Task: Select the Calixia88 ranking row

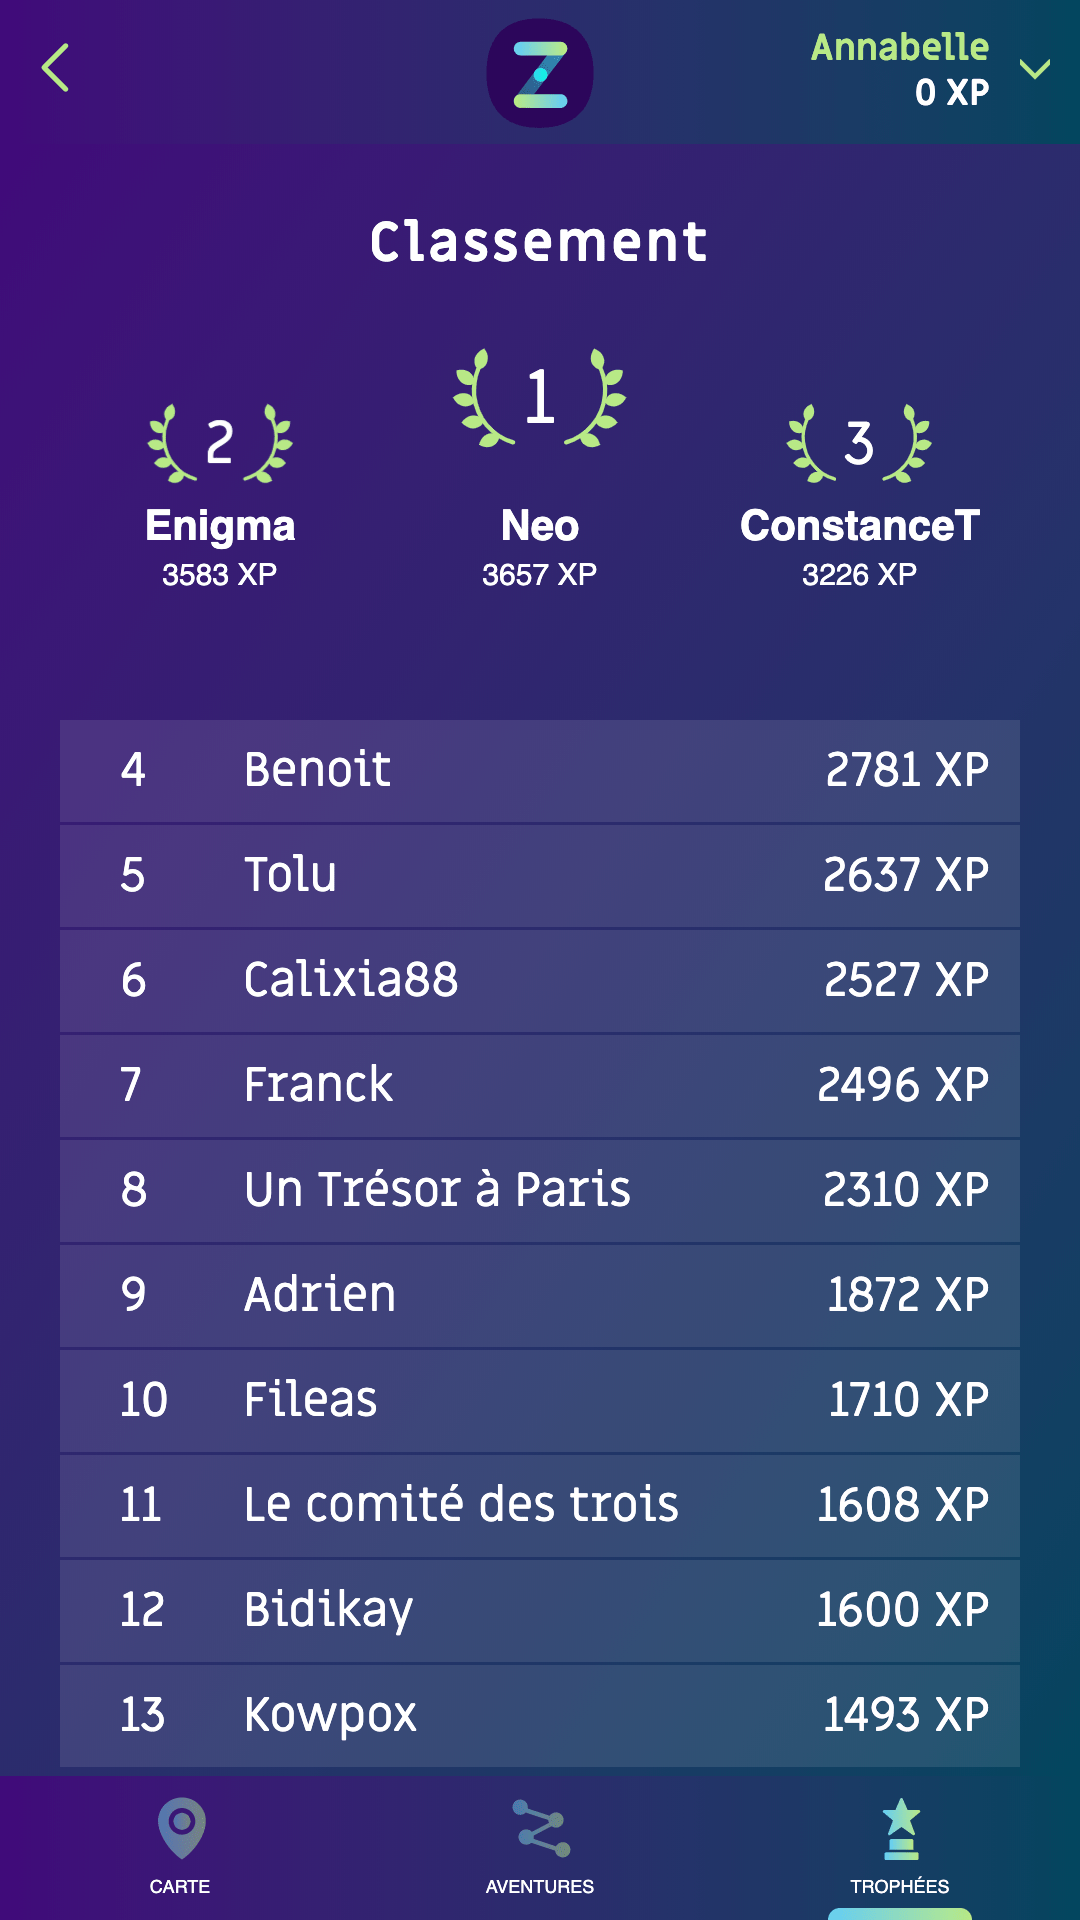Action: pyautogui.click(x=540, y=981)
